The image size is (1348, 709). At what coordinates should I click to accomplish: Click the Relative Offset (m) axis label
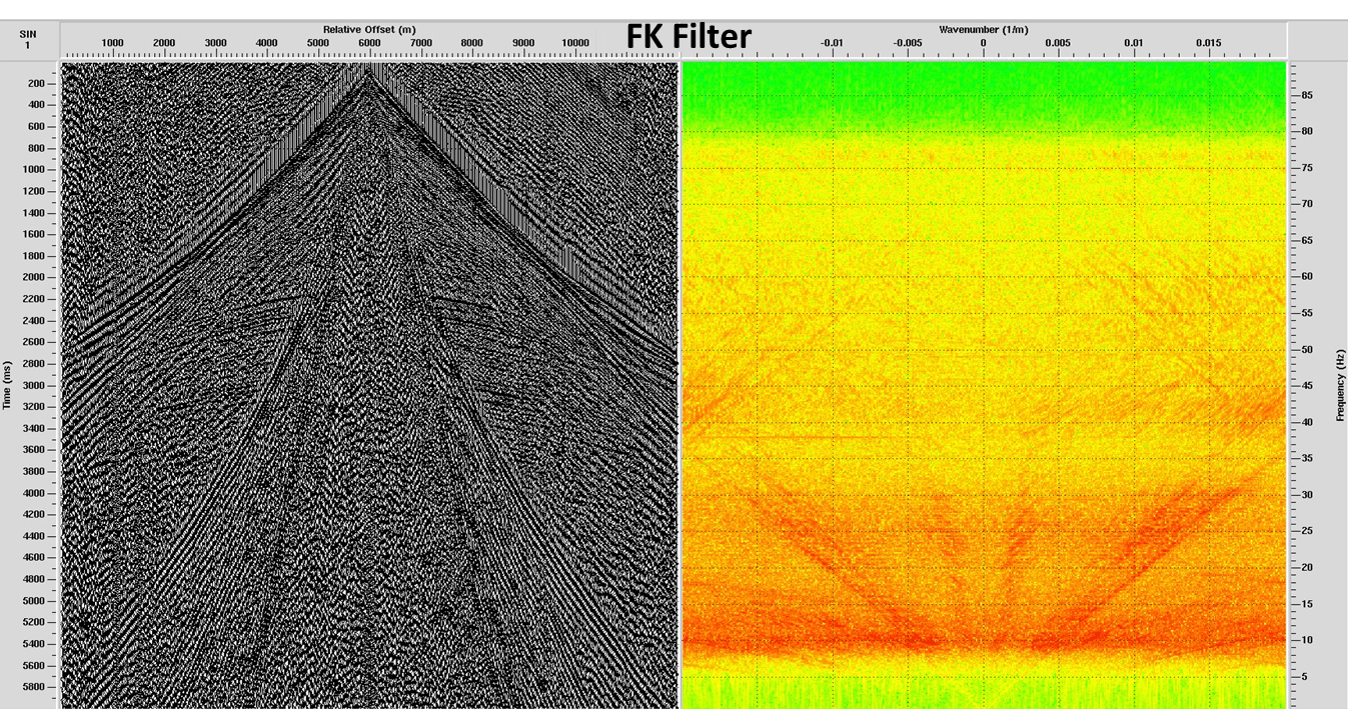369,30
